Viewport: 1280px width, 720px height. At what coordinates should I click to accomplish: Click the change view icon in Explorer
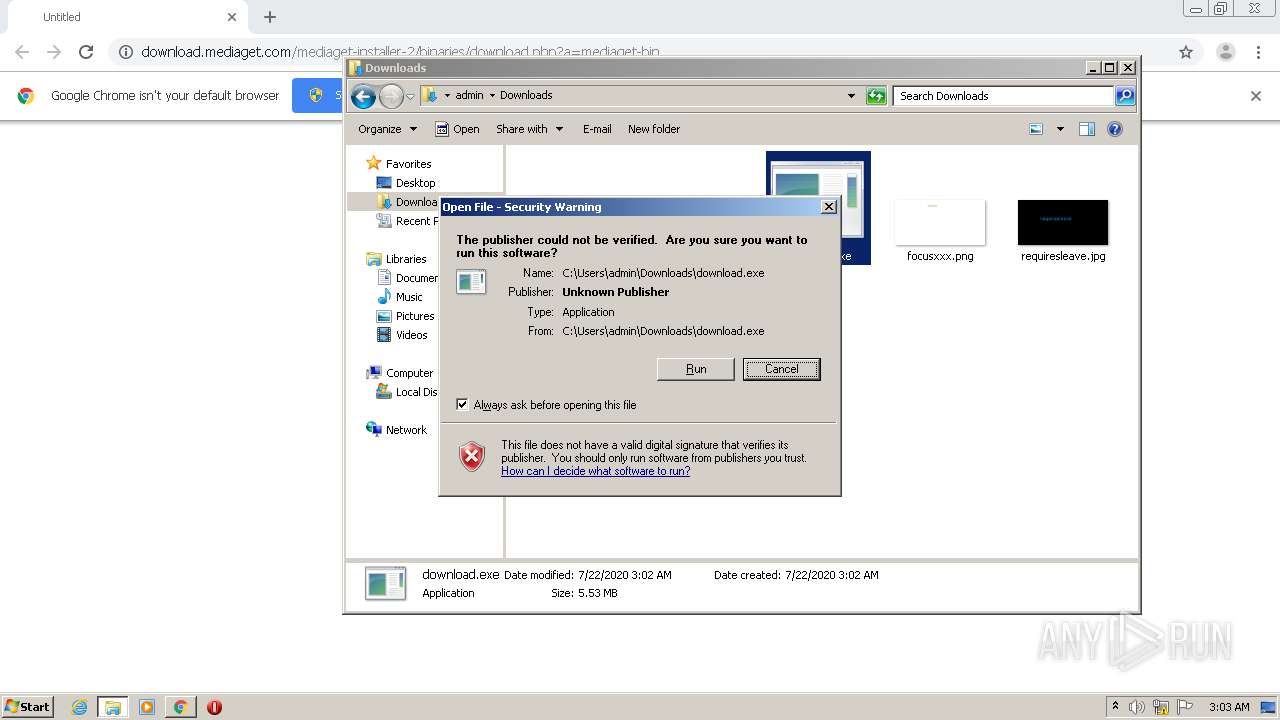pyautogui.click(x=1036, y=129)
